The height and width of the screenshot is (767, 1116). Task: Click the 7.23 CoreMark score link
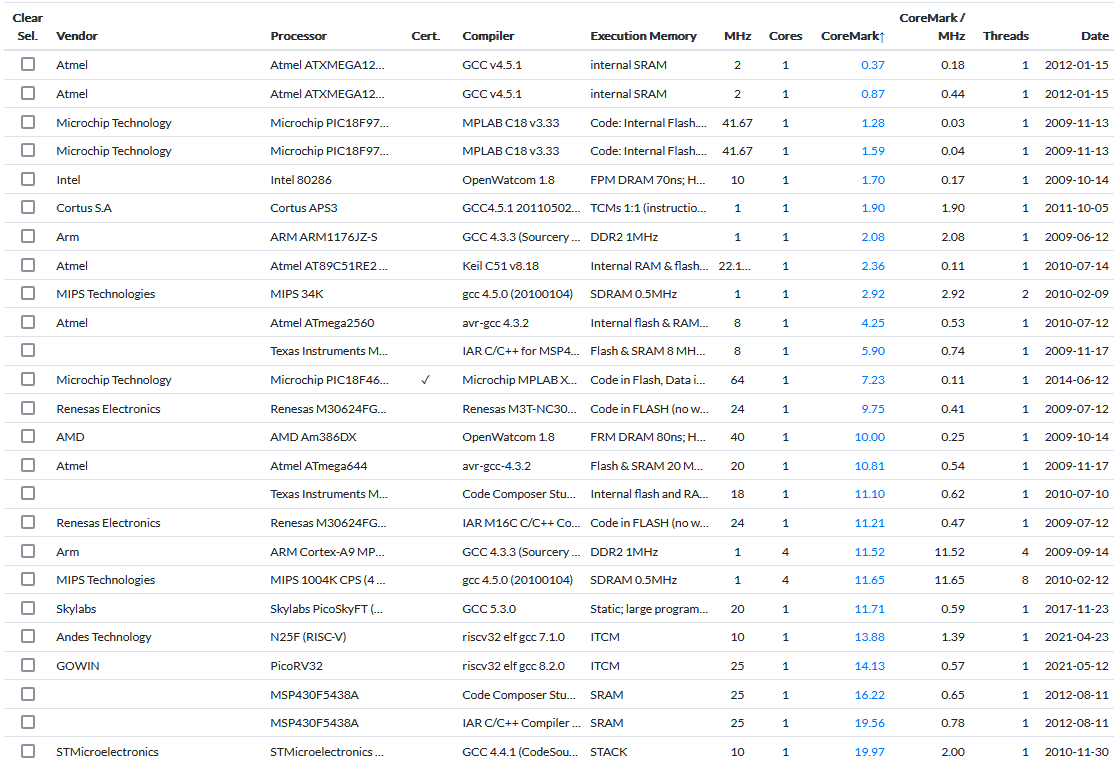pos(872,380)
